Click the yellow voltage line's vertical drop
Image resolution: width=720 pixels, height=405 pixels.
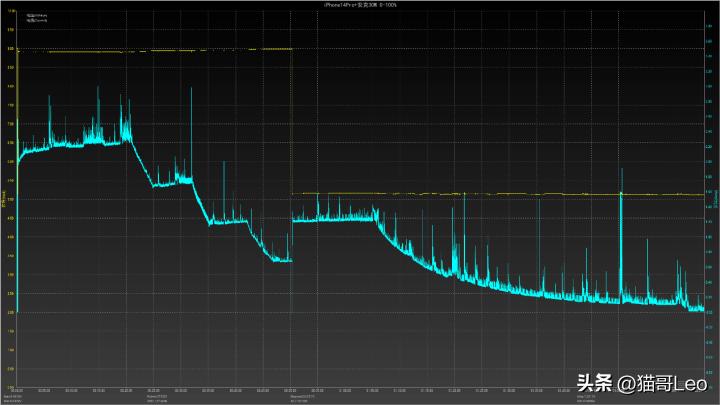(291, 120)
